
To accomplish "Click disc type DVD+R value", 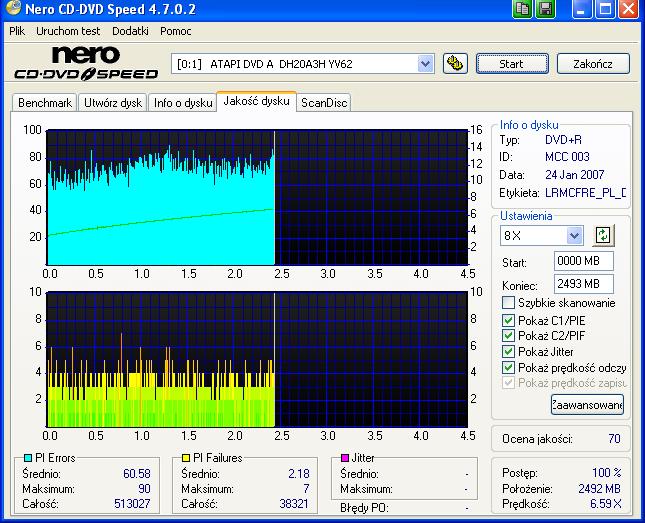I will 563,140.
